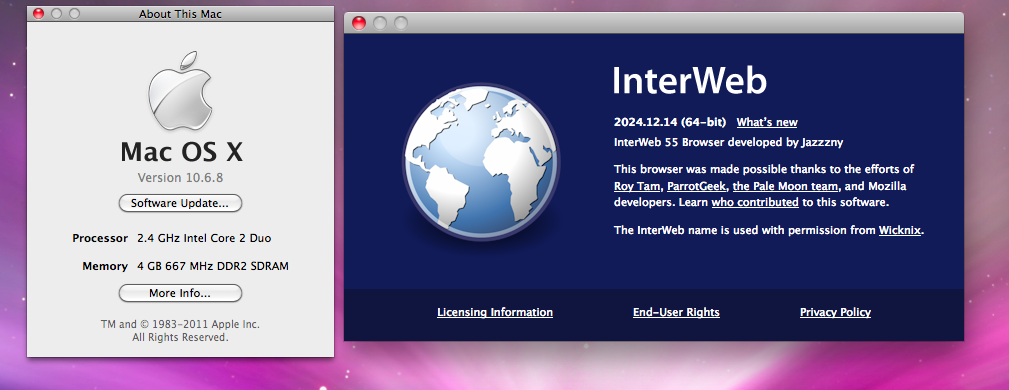
Task: Click the InterWeb heading text
Action: point(689,81)
